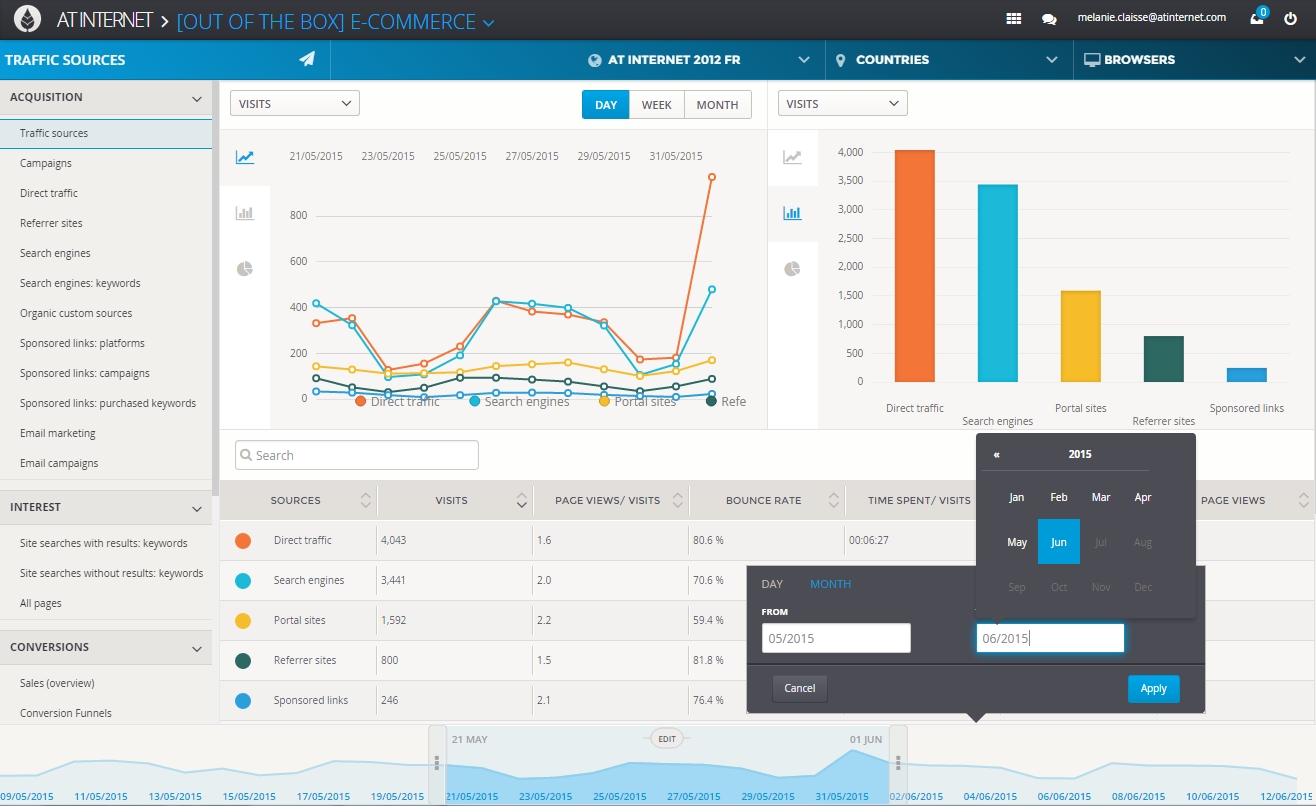Open VISITS metric dropdown of left chart
Image resolution: width=1316 pixels, height=806 pixels.
click(295, 103)
